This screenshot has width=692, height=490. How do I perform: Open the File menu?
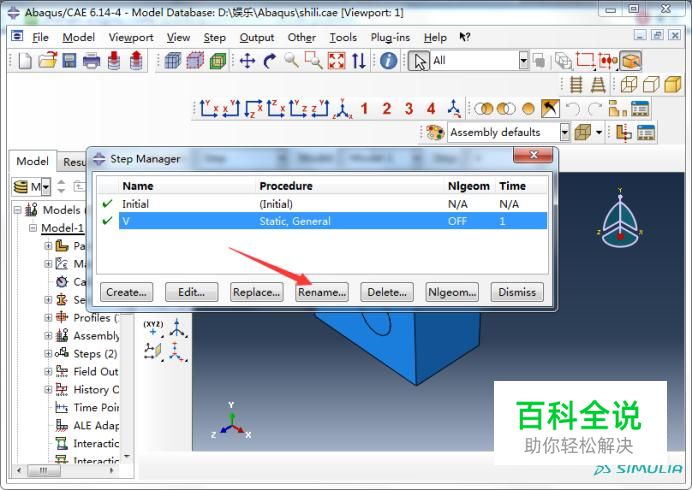coord(40,38)
